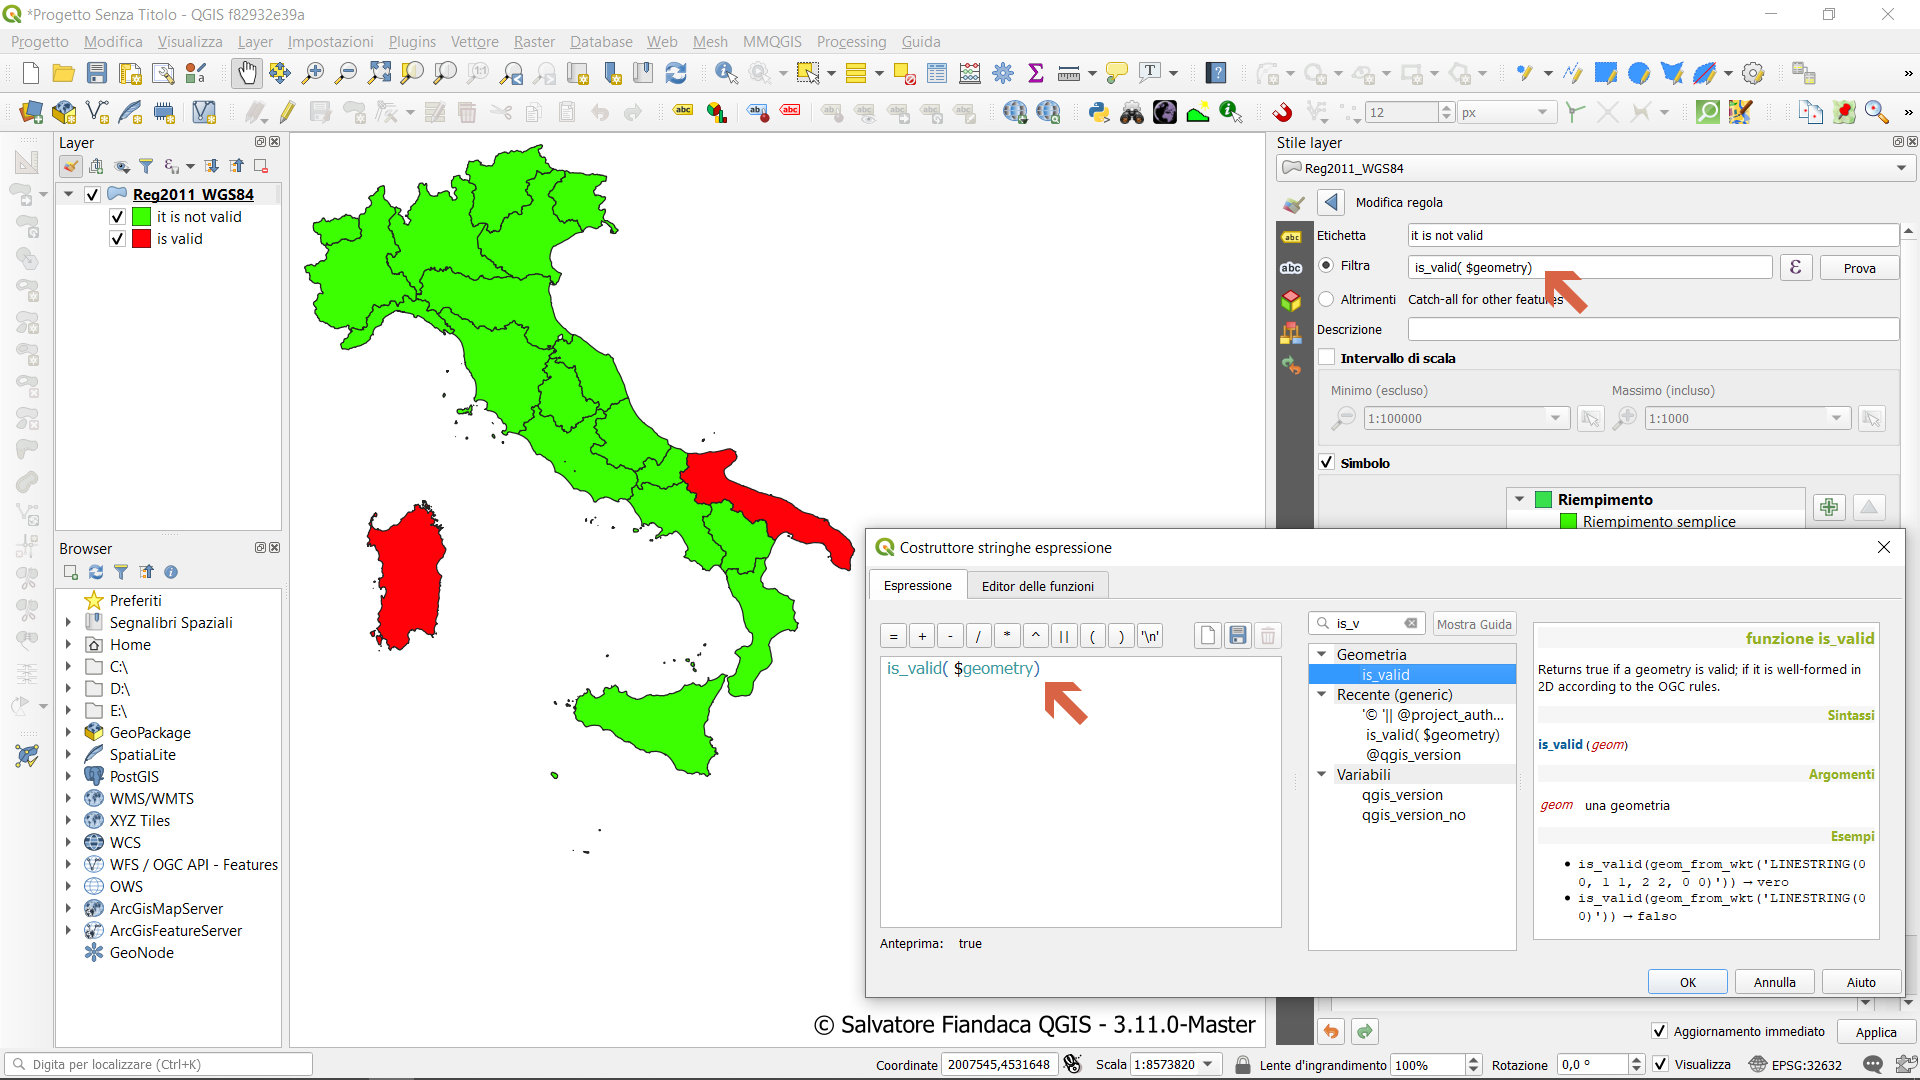Screen dimensions: 1920x1080
Task: Click Annulla in expression builder dialog
Action: click(x=1774, y=982)
